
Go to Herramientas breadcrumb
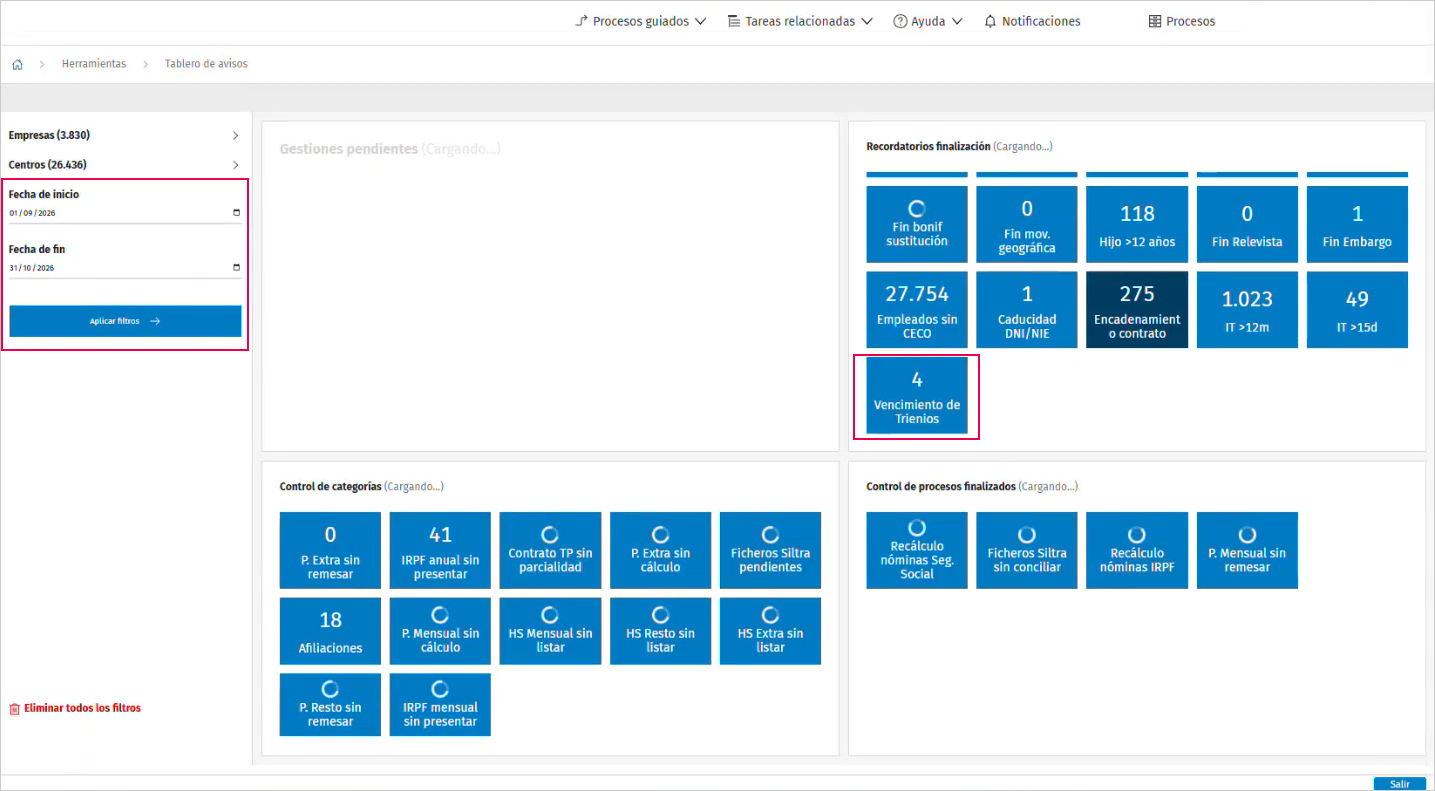[94, 64]
